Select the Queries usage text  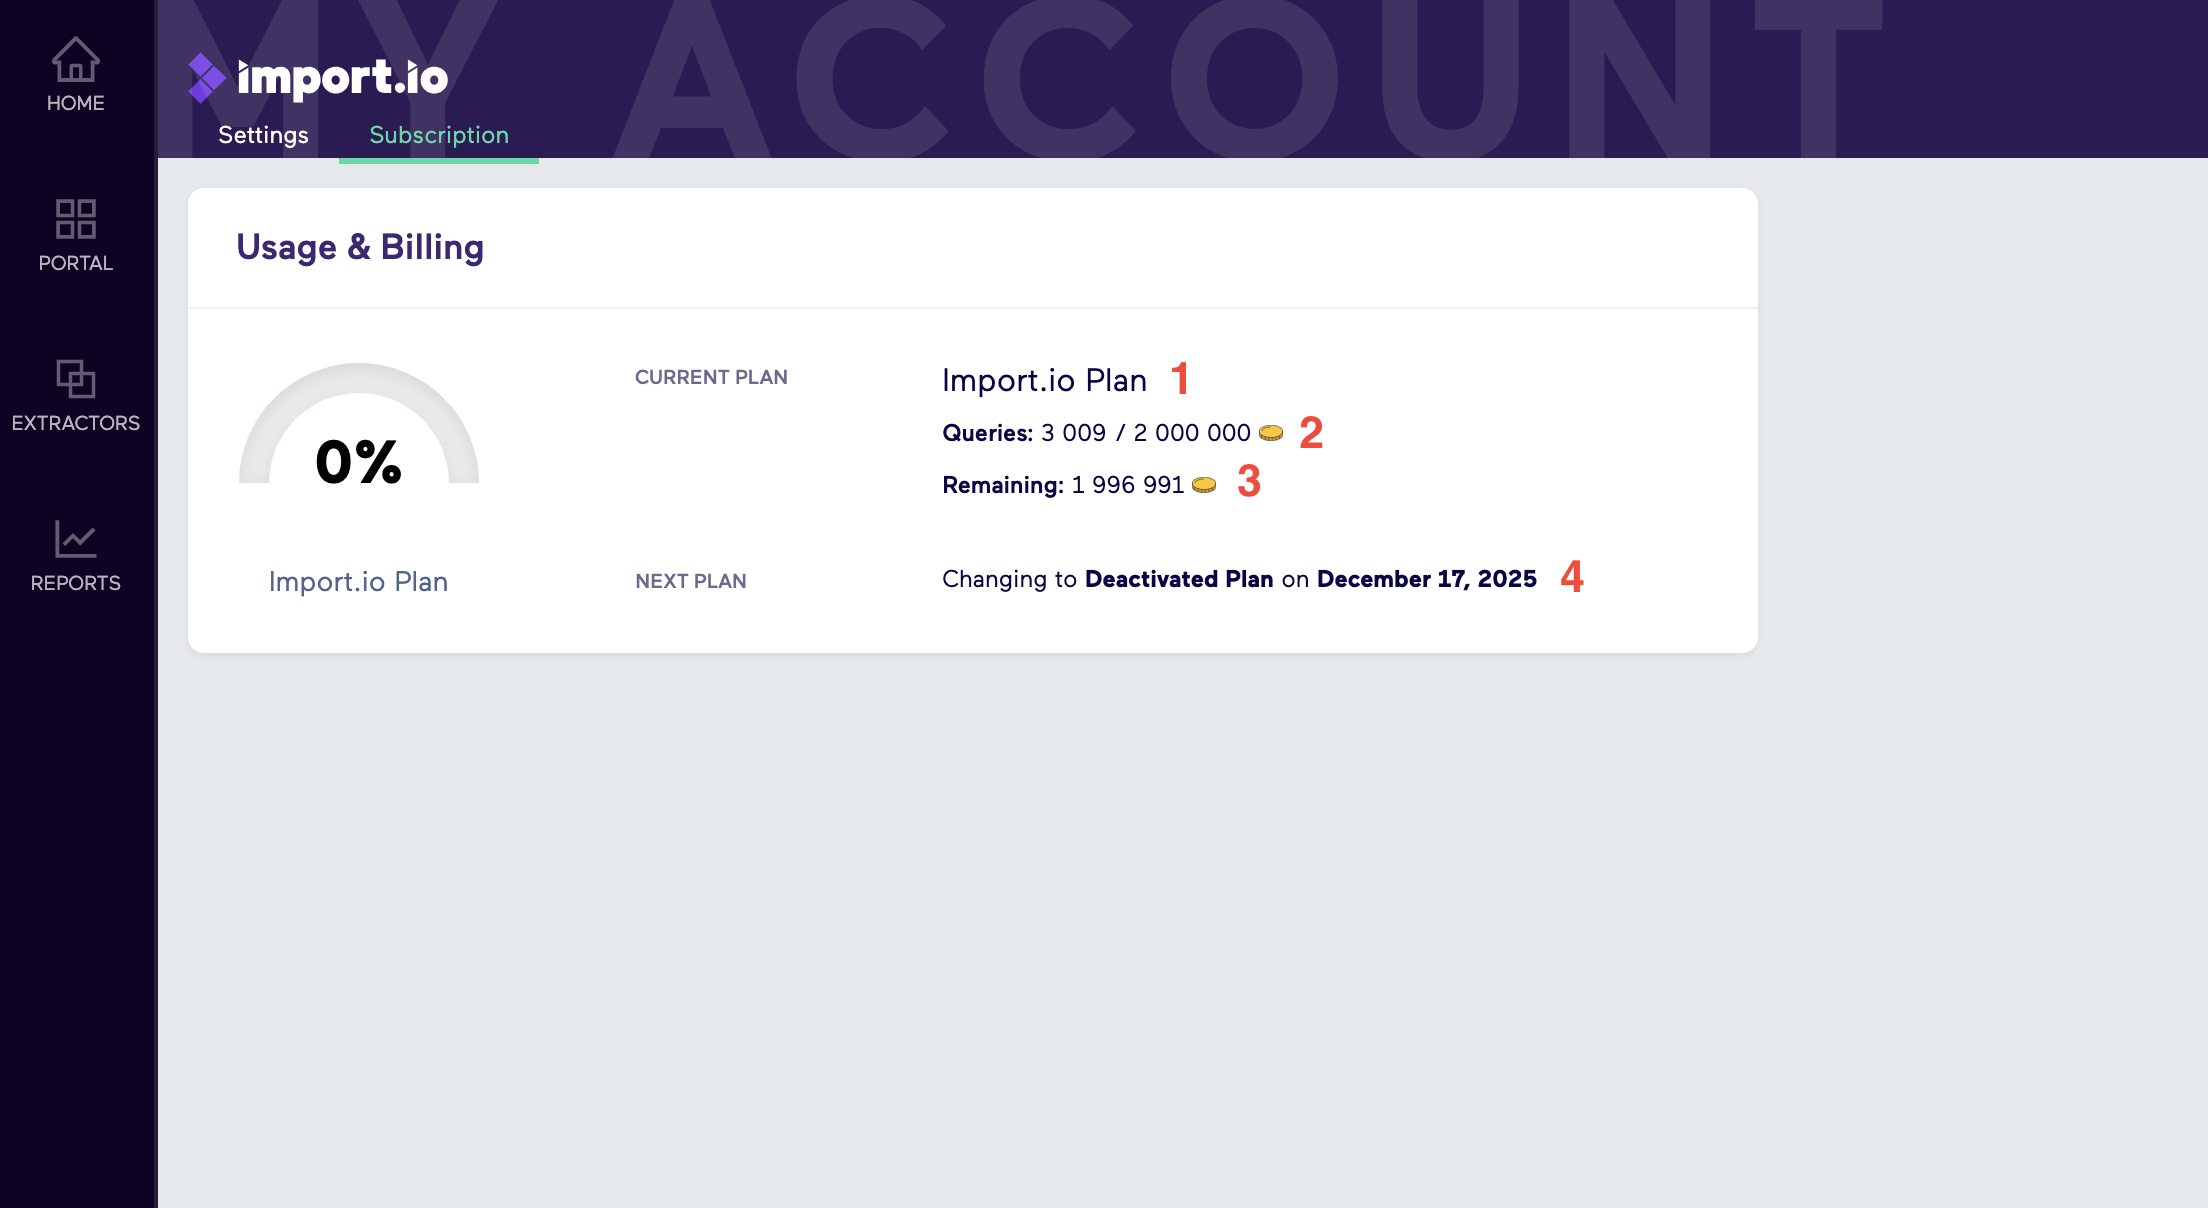tap(1095, 432)
